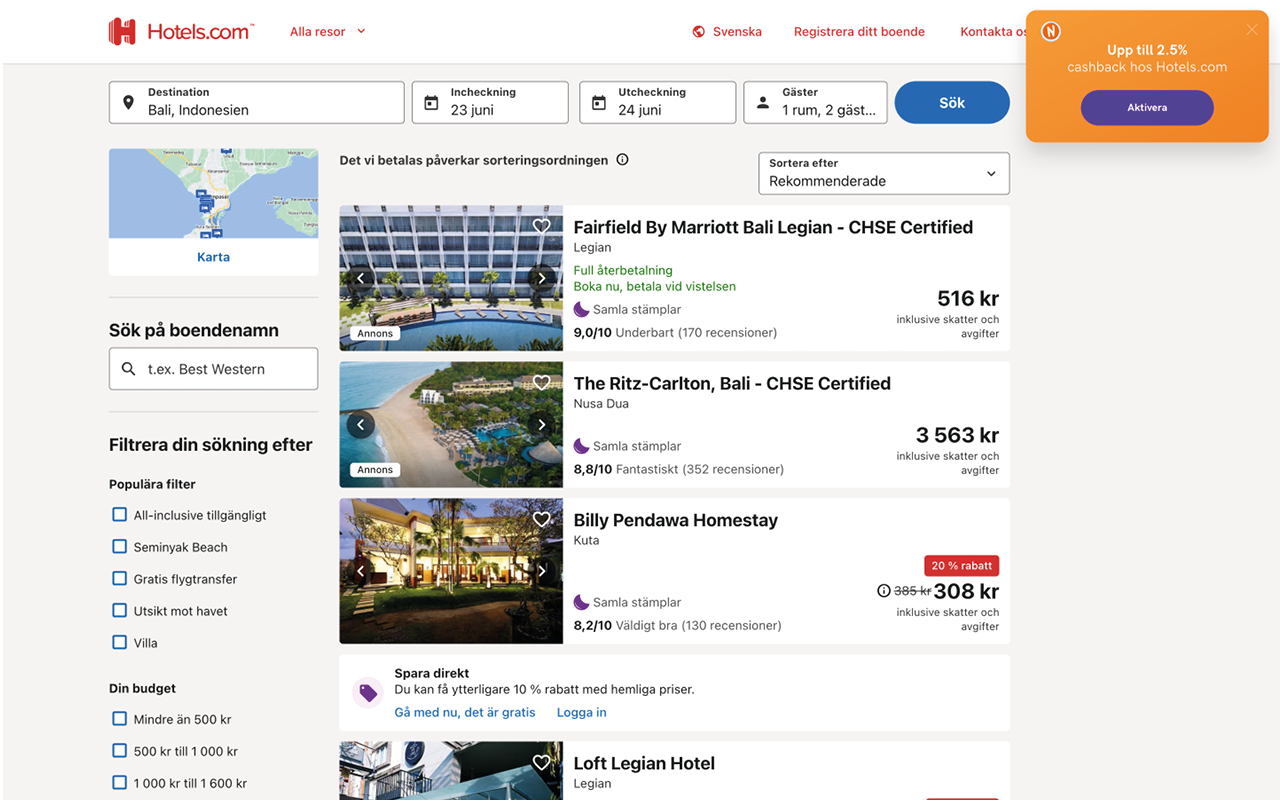Open the Alla resor dropdown
This screenshot has height=800, width=1280.
[x=328, y=32]
